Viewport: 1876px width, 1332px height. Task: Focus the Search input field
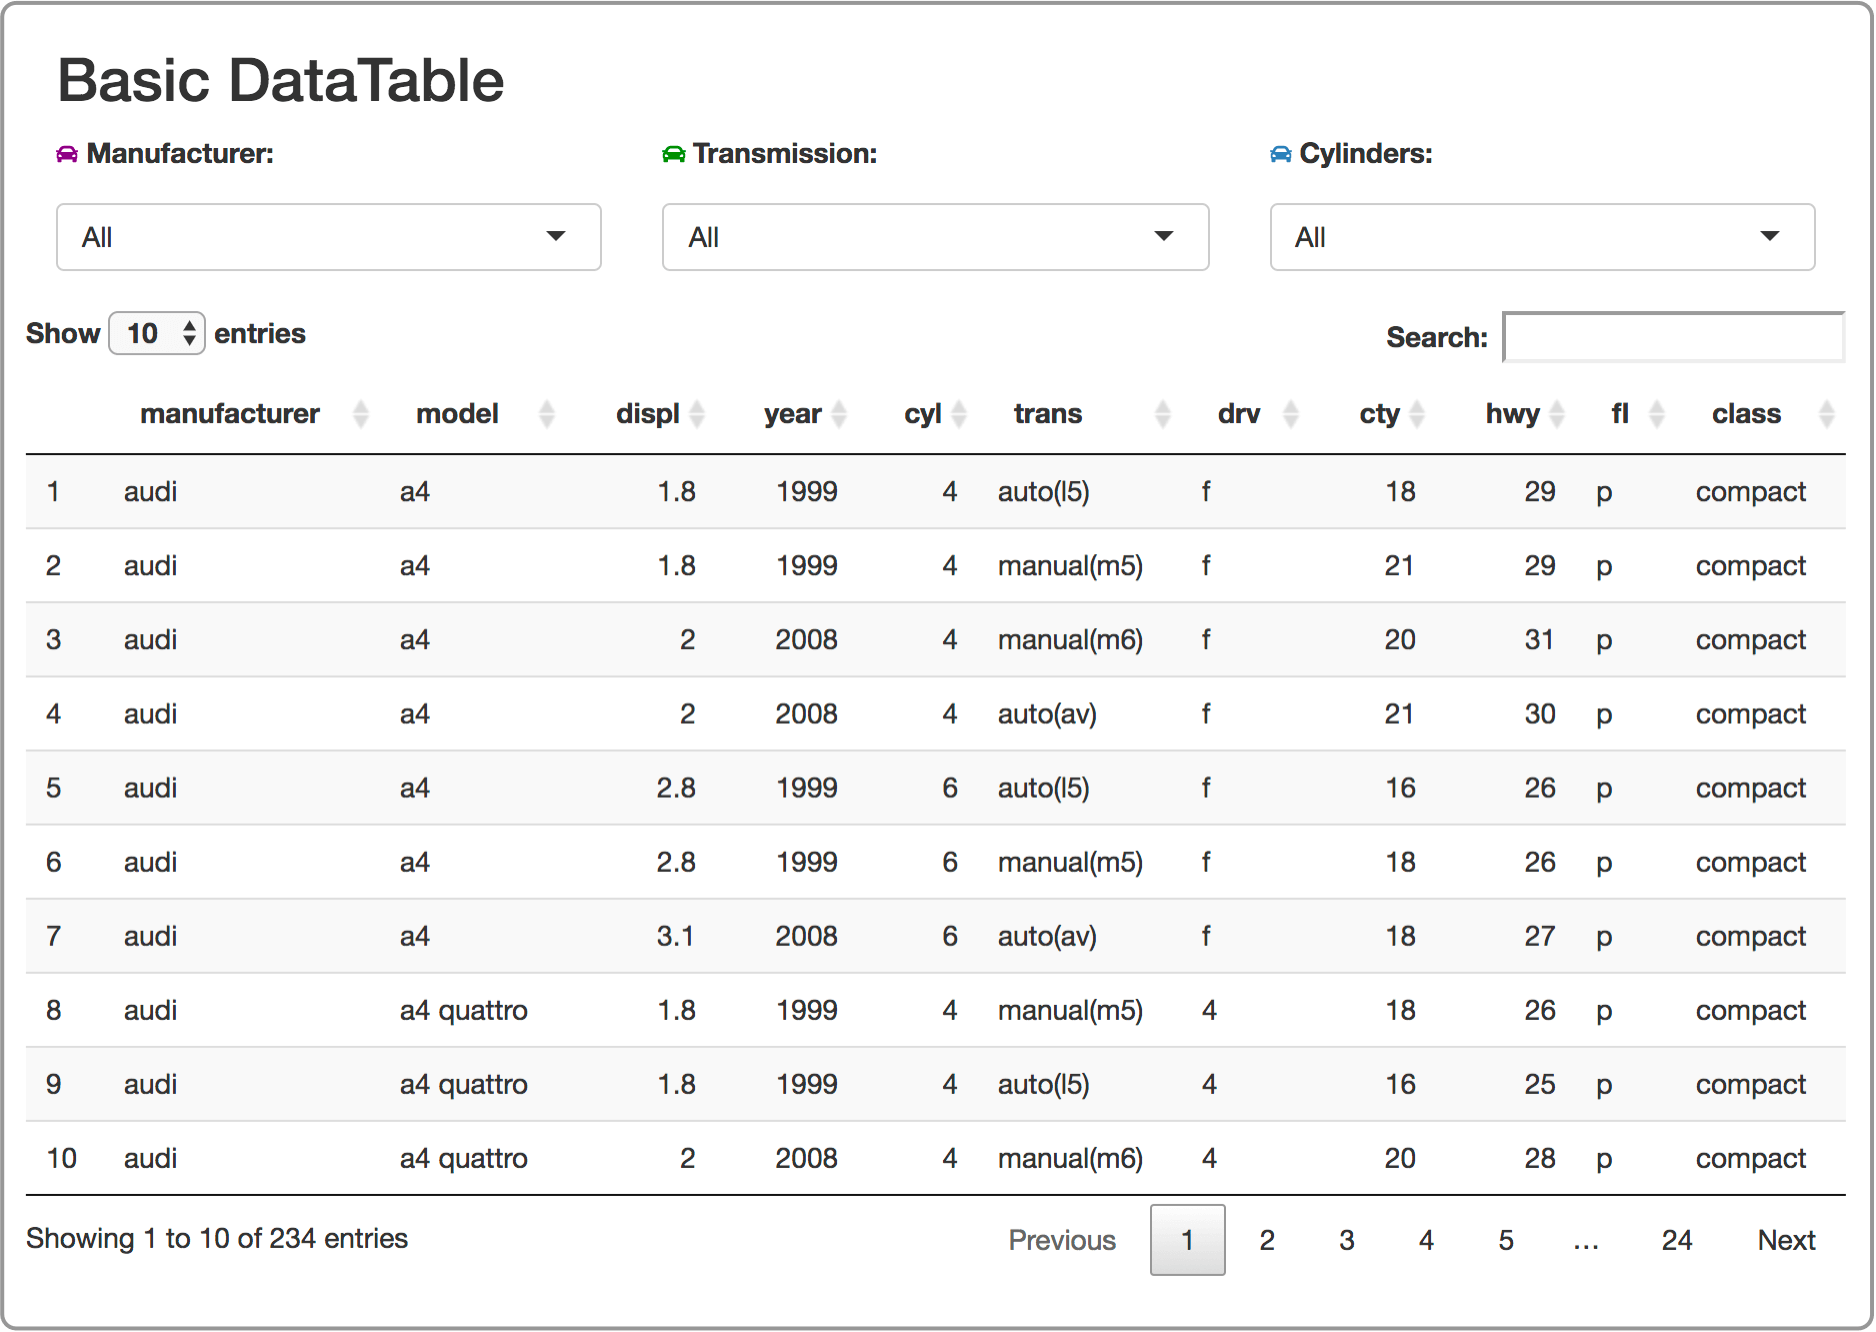1673,337
